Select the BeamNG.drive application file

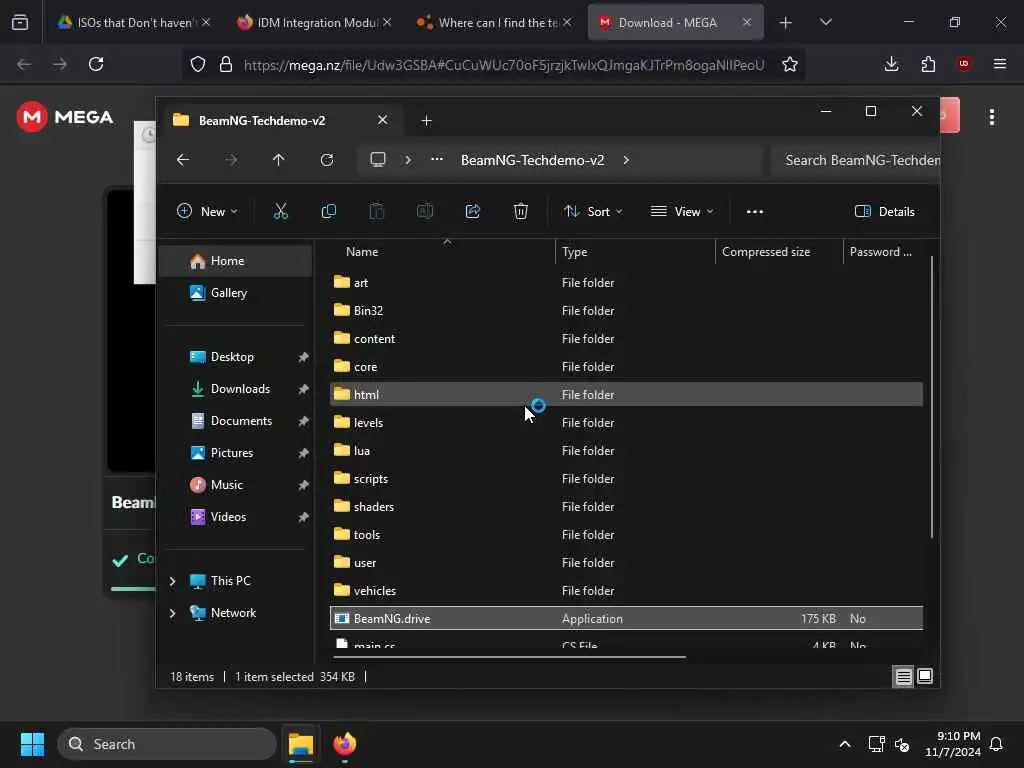(x=626, y=618)
